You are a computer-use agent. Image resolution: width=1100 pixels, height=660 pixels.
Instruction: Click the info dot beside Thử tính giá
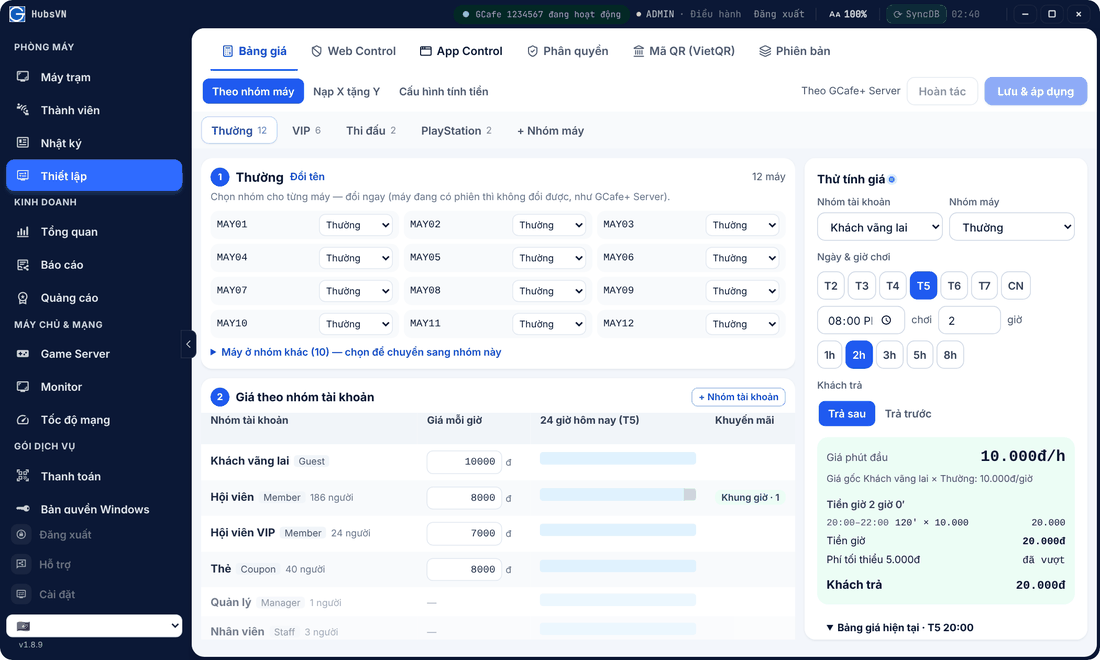click(x=892, y=180)
